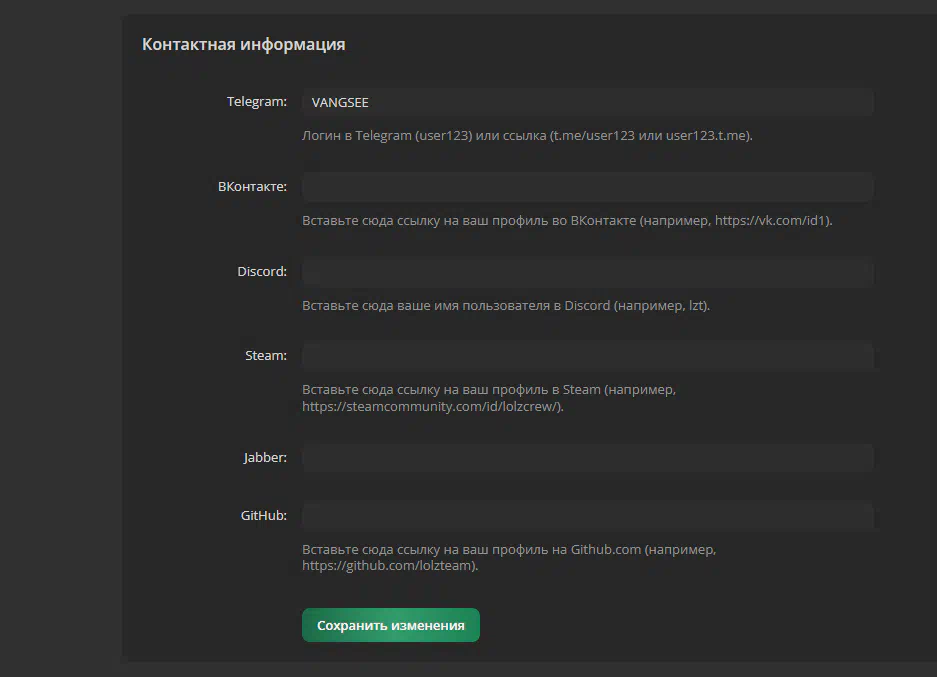
Task: Click the Контактная информация heading
Action: click(x=244, y=45)
